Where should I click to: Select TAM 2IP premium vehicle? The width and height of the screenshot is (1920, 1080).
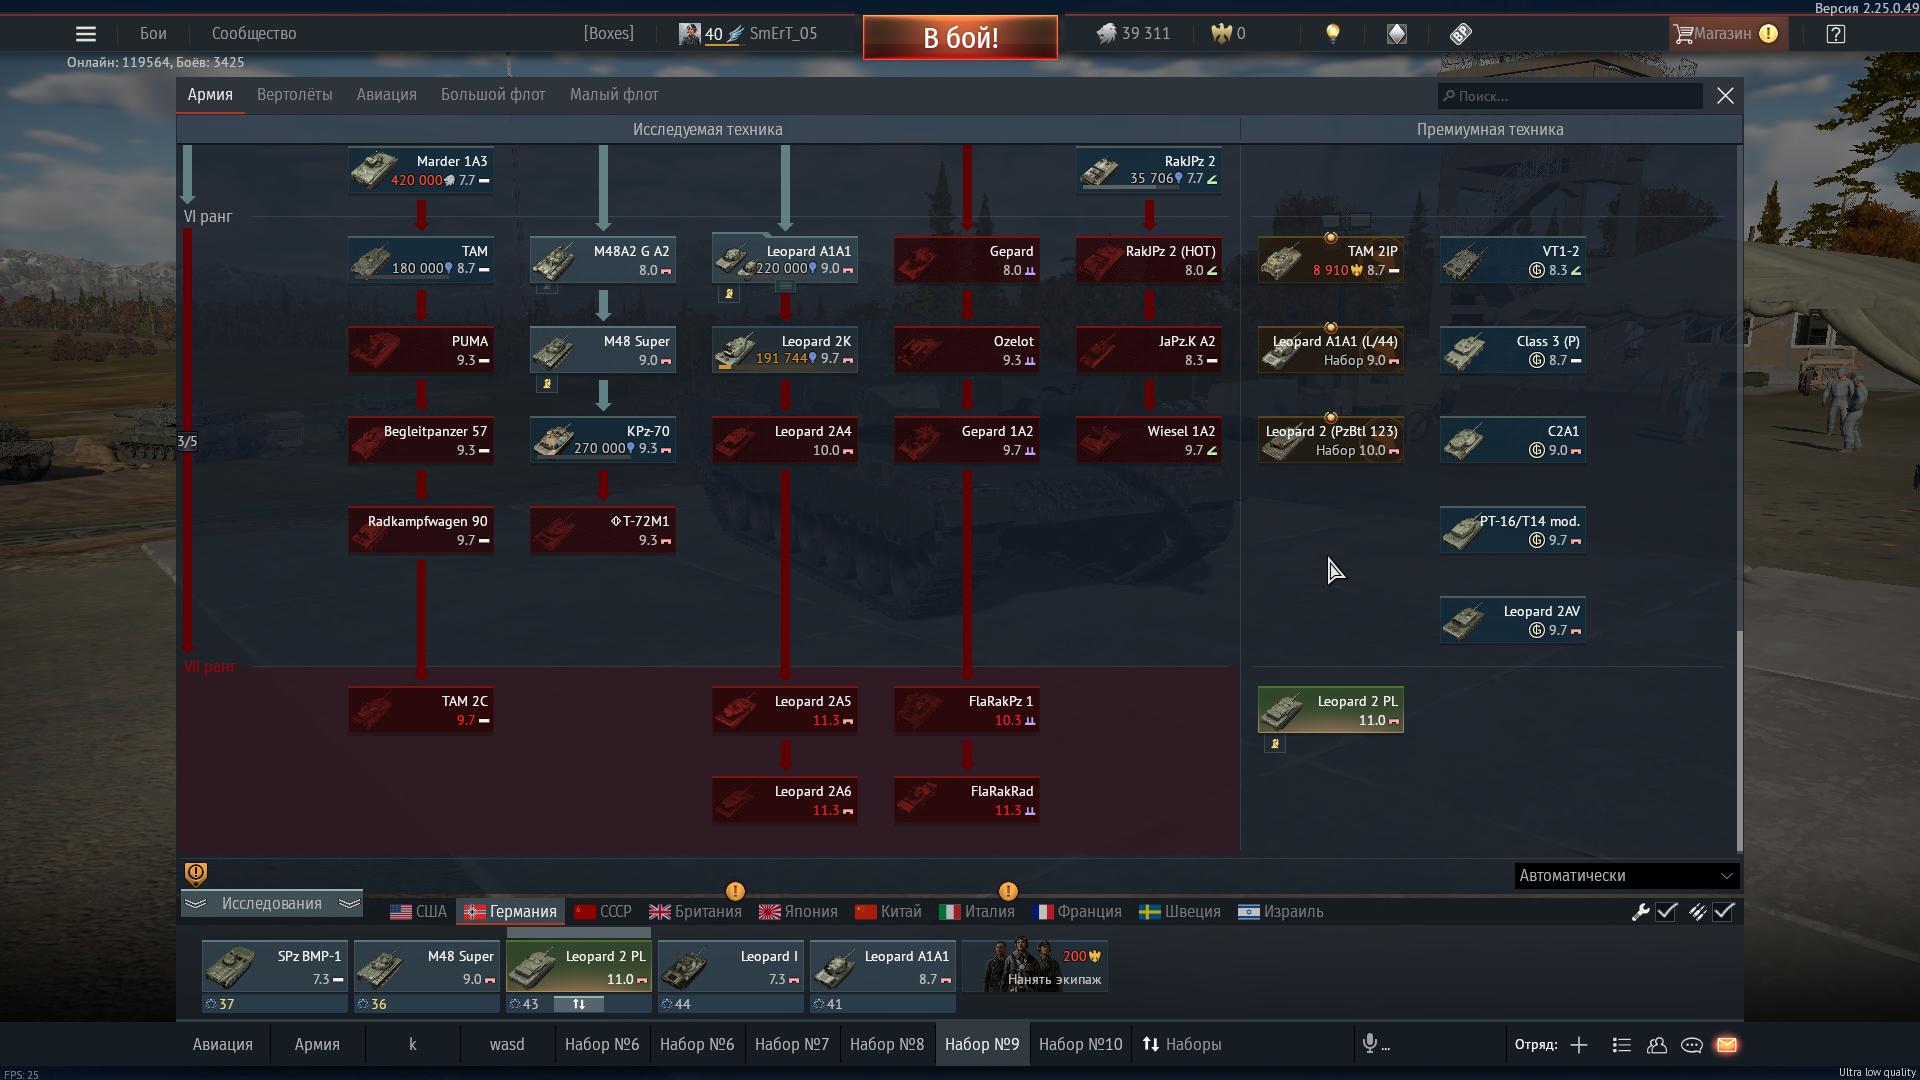(1331, 260)
